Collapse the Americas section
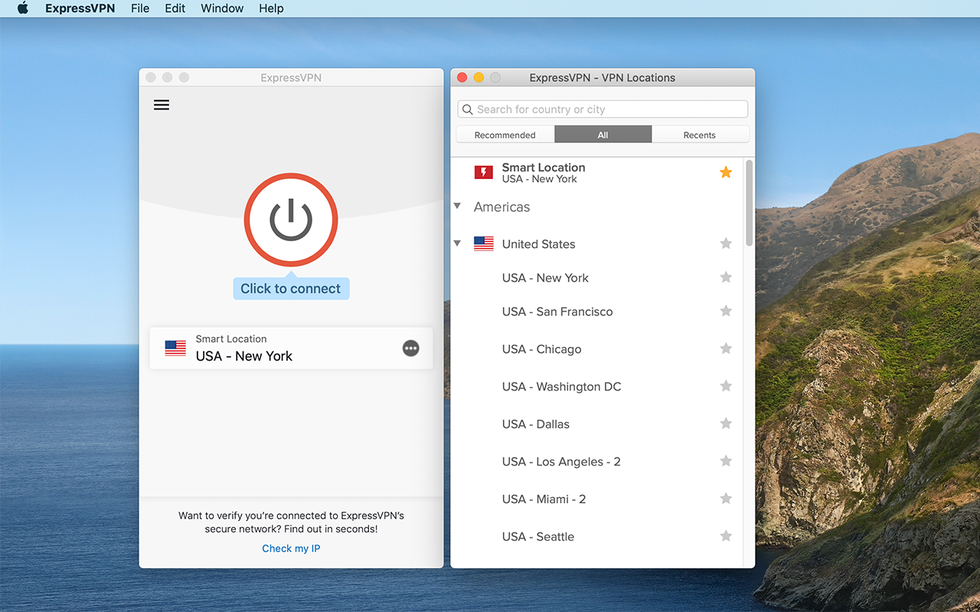980x612 pixels. point(458,207)
